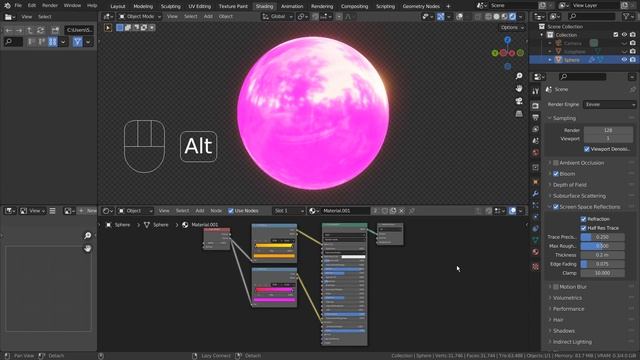Open the Tool properties tab in Properties editor
The image size is (640, 360).
coord(536,91)
